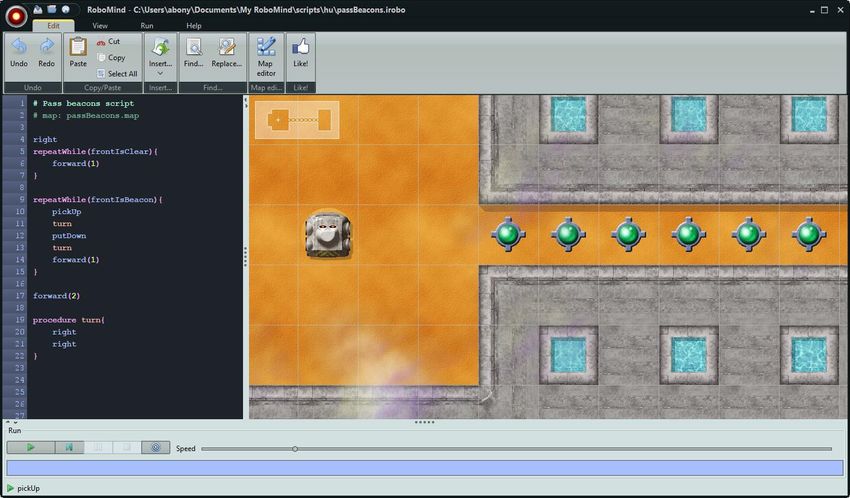This screenshot has width=850, height=498.
Task: Click 'repeatWhile(frontIsBeacon){' in the script
Action: pos(98,199)
